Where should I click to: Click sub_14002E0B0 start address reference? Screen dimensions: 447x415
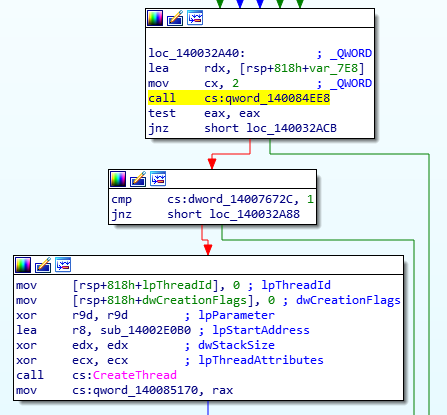point(146,330)
